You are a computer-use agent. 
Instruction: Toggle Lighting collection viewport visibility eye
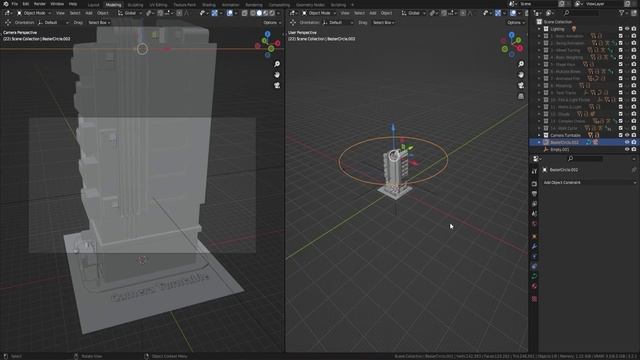pyautogui.click(x=627, y=29)
